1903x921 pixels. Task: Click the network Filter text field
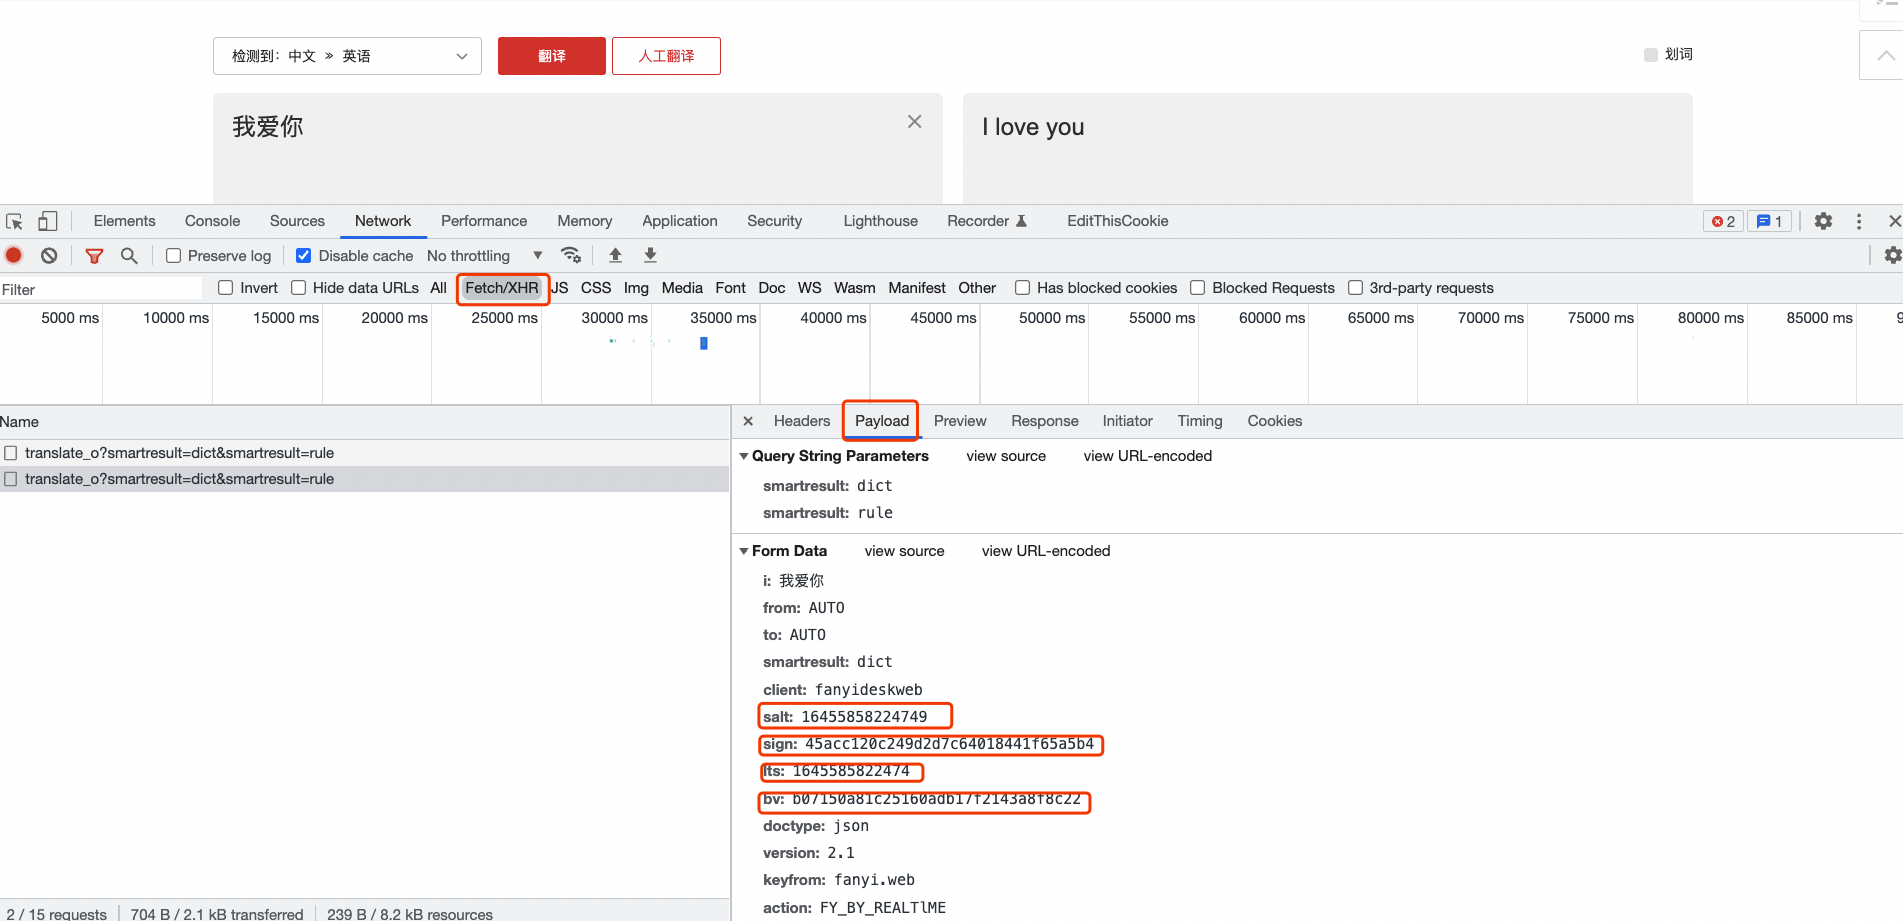[101, 289]
